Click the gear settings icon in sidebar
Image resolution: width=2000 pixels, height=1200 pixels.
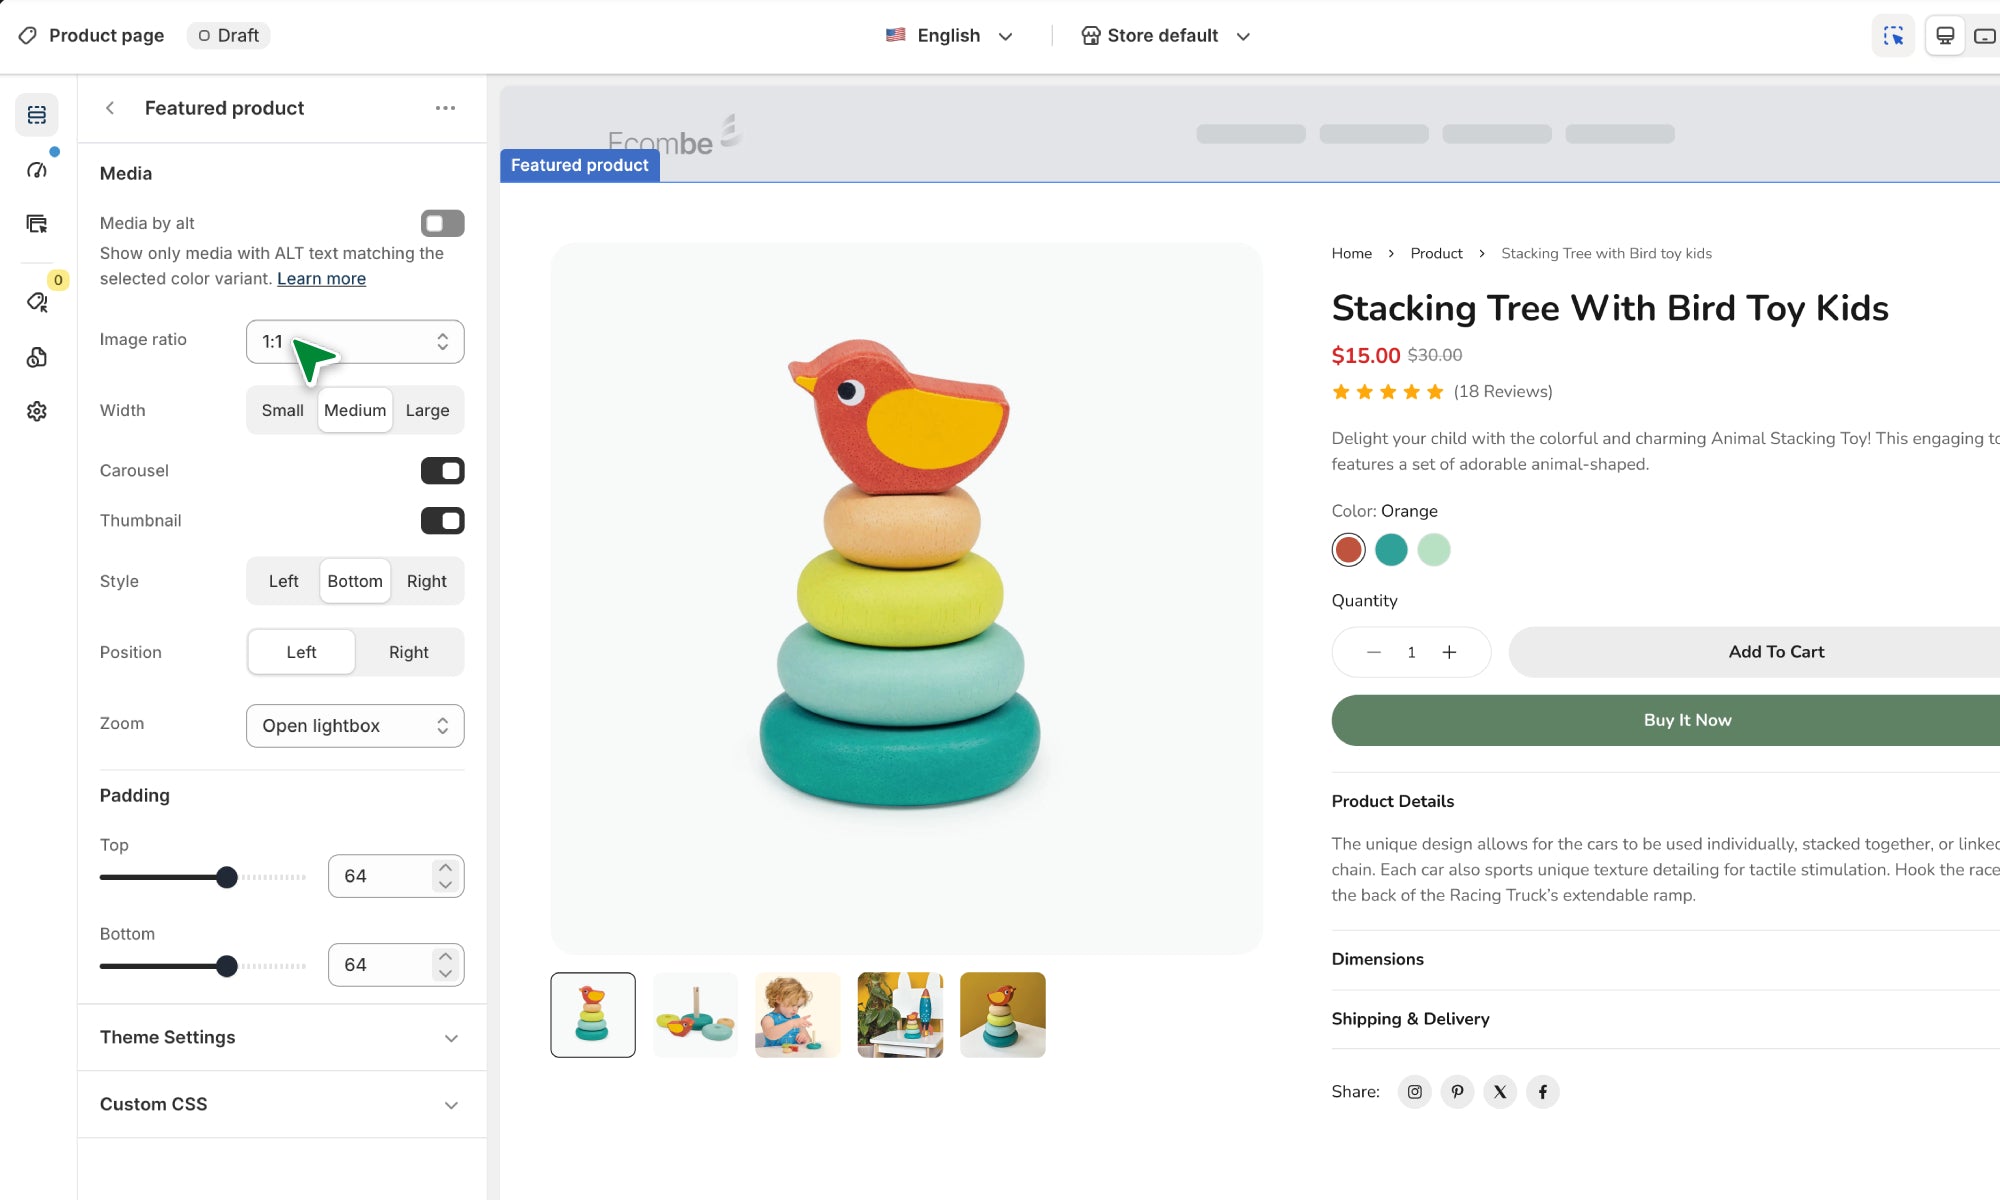pos(37,411)
